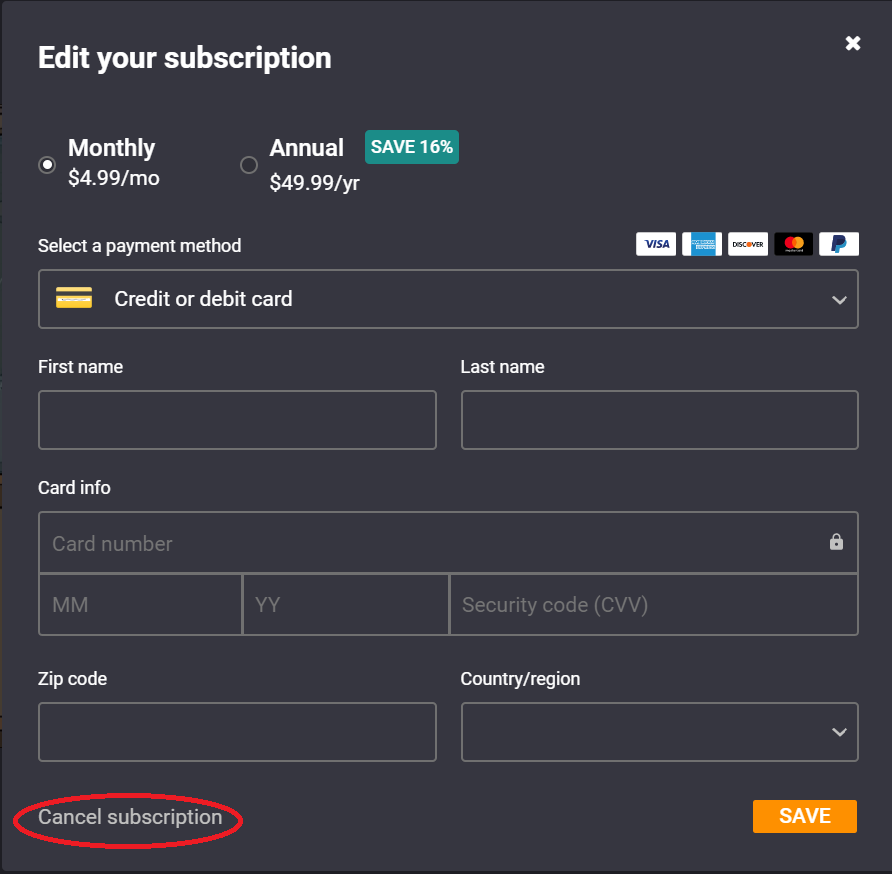Click the Mastercard icon

[x=794, y=244]
